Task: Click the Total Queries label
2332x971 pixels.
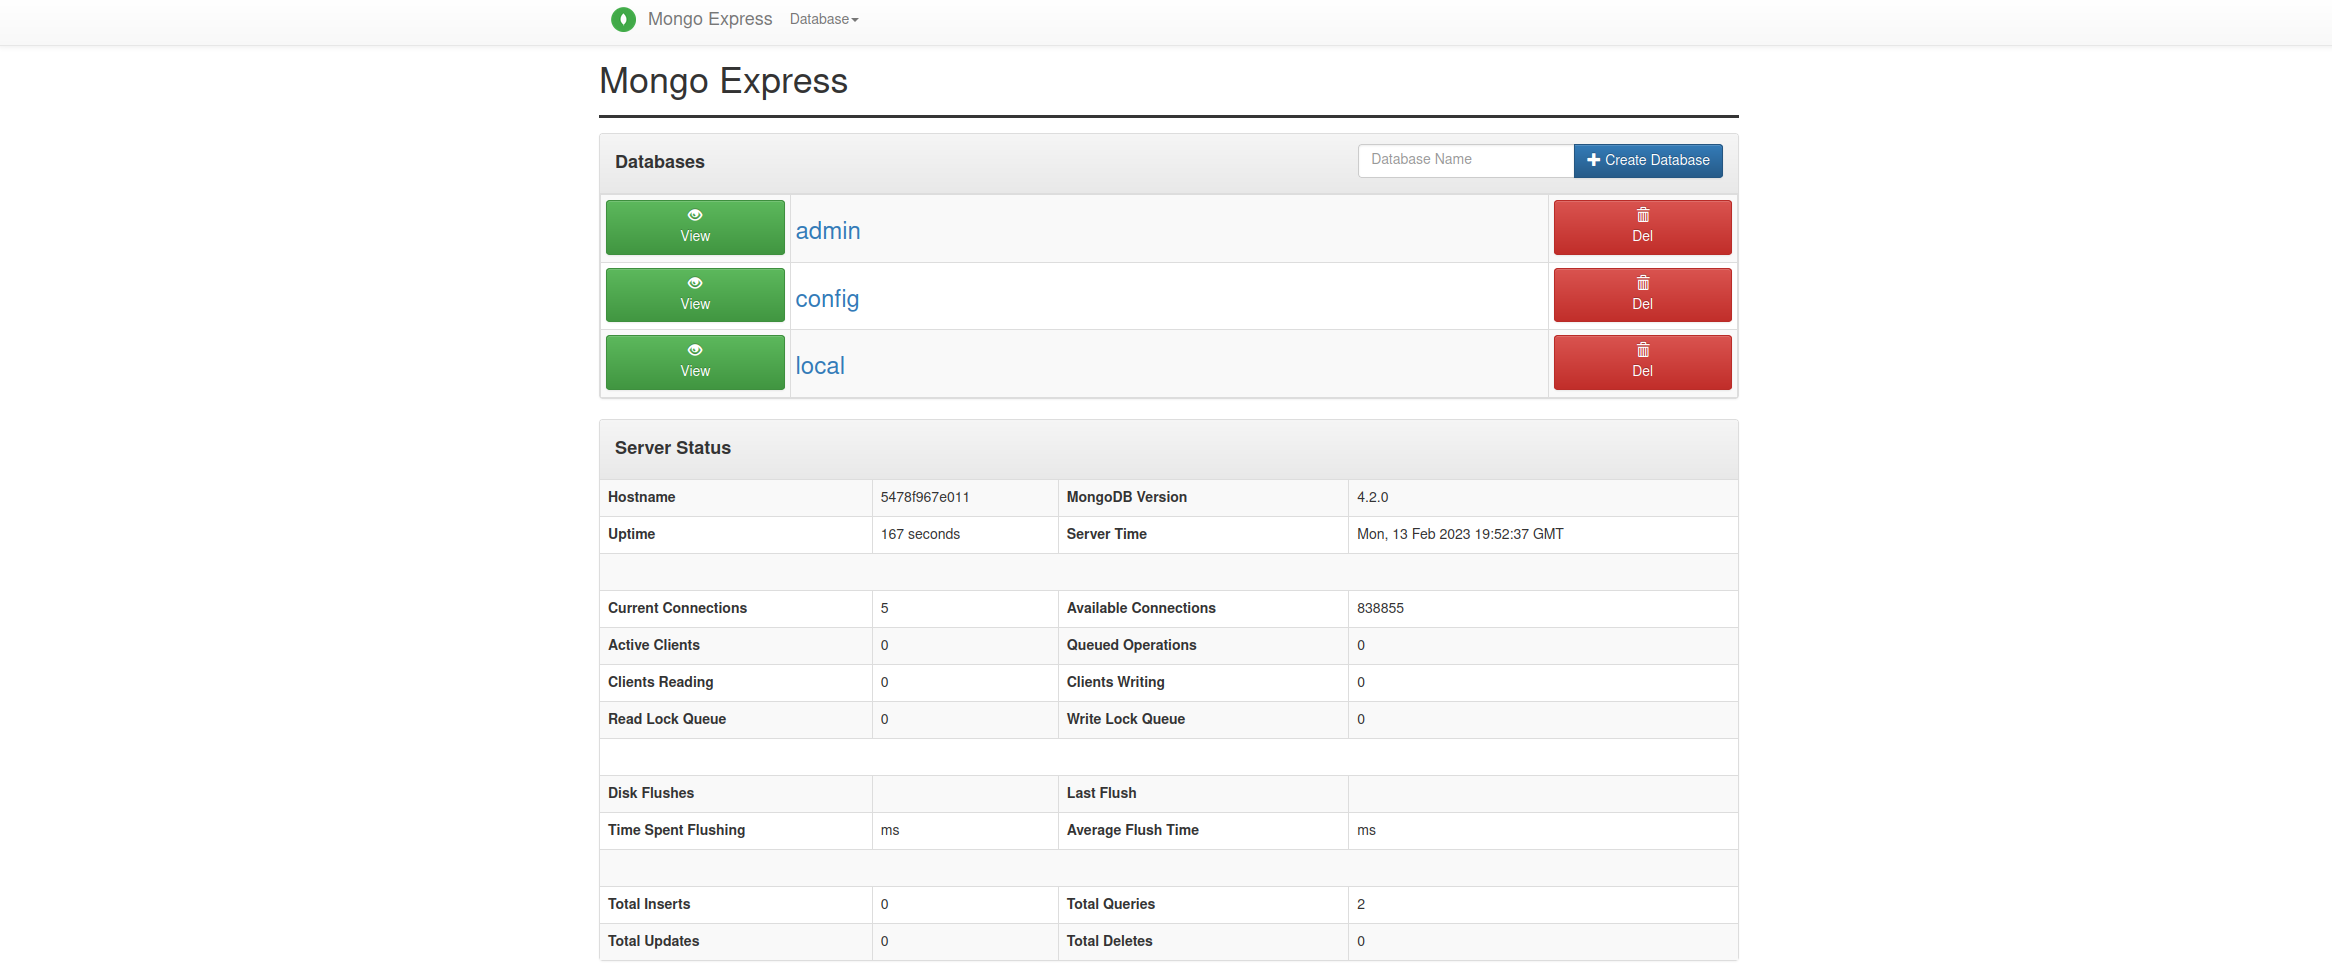Action: click(x=1110, y=904)
